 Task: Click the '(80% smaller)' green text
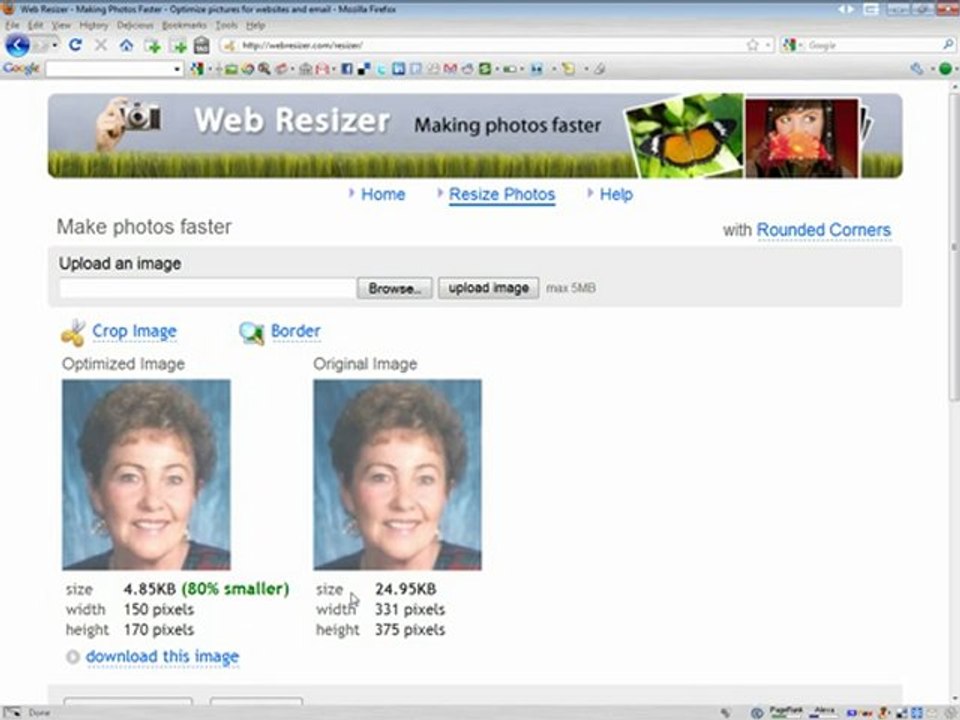235,589
